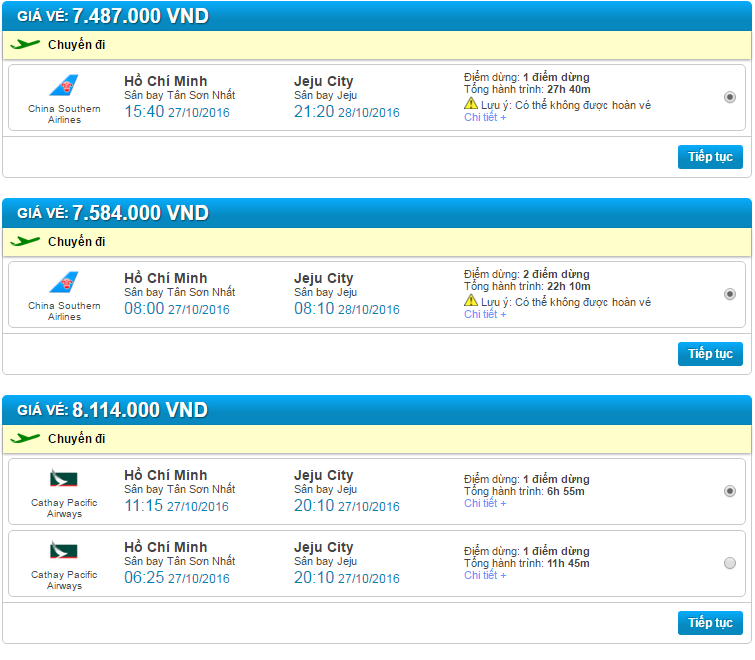This screenshot has width=755, height=660.
Task: Click the green plane icon in 7.487.000 VND section
Action: pos(25,45)
